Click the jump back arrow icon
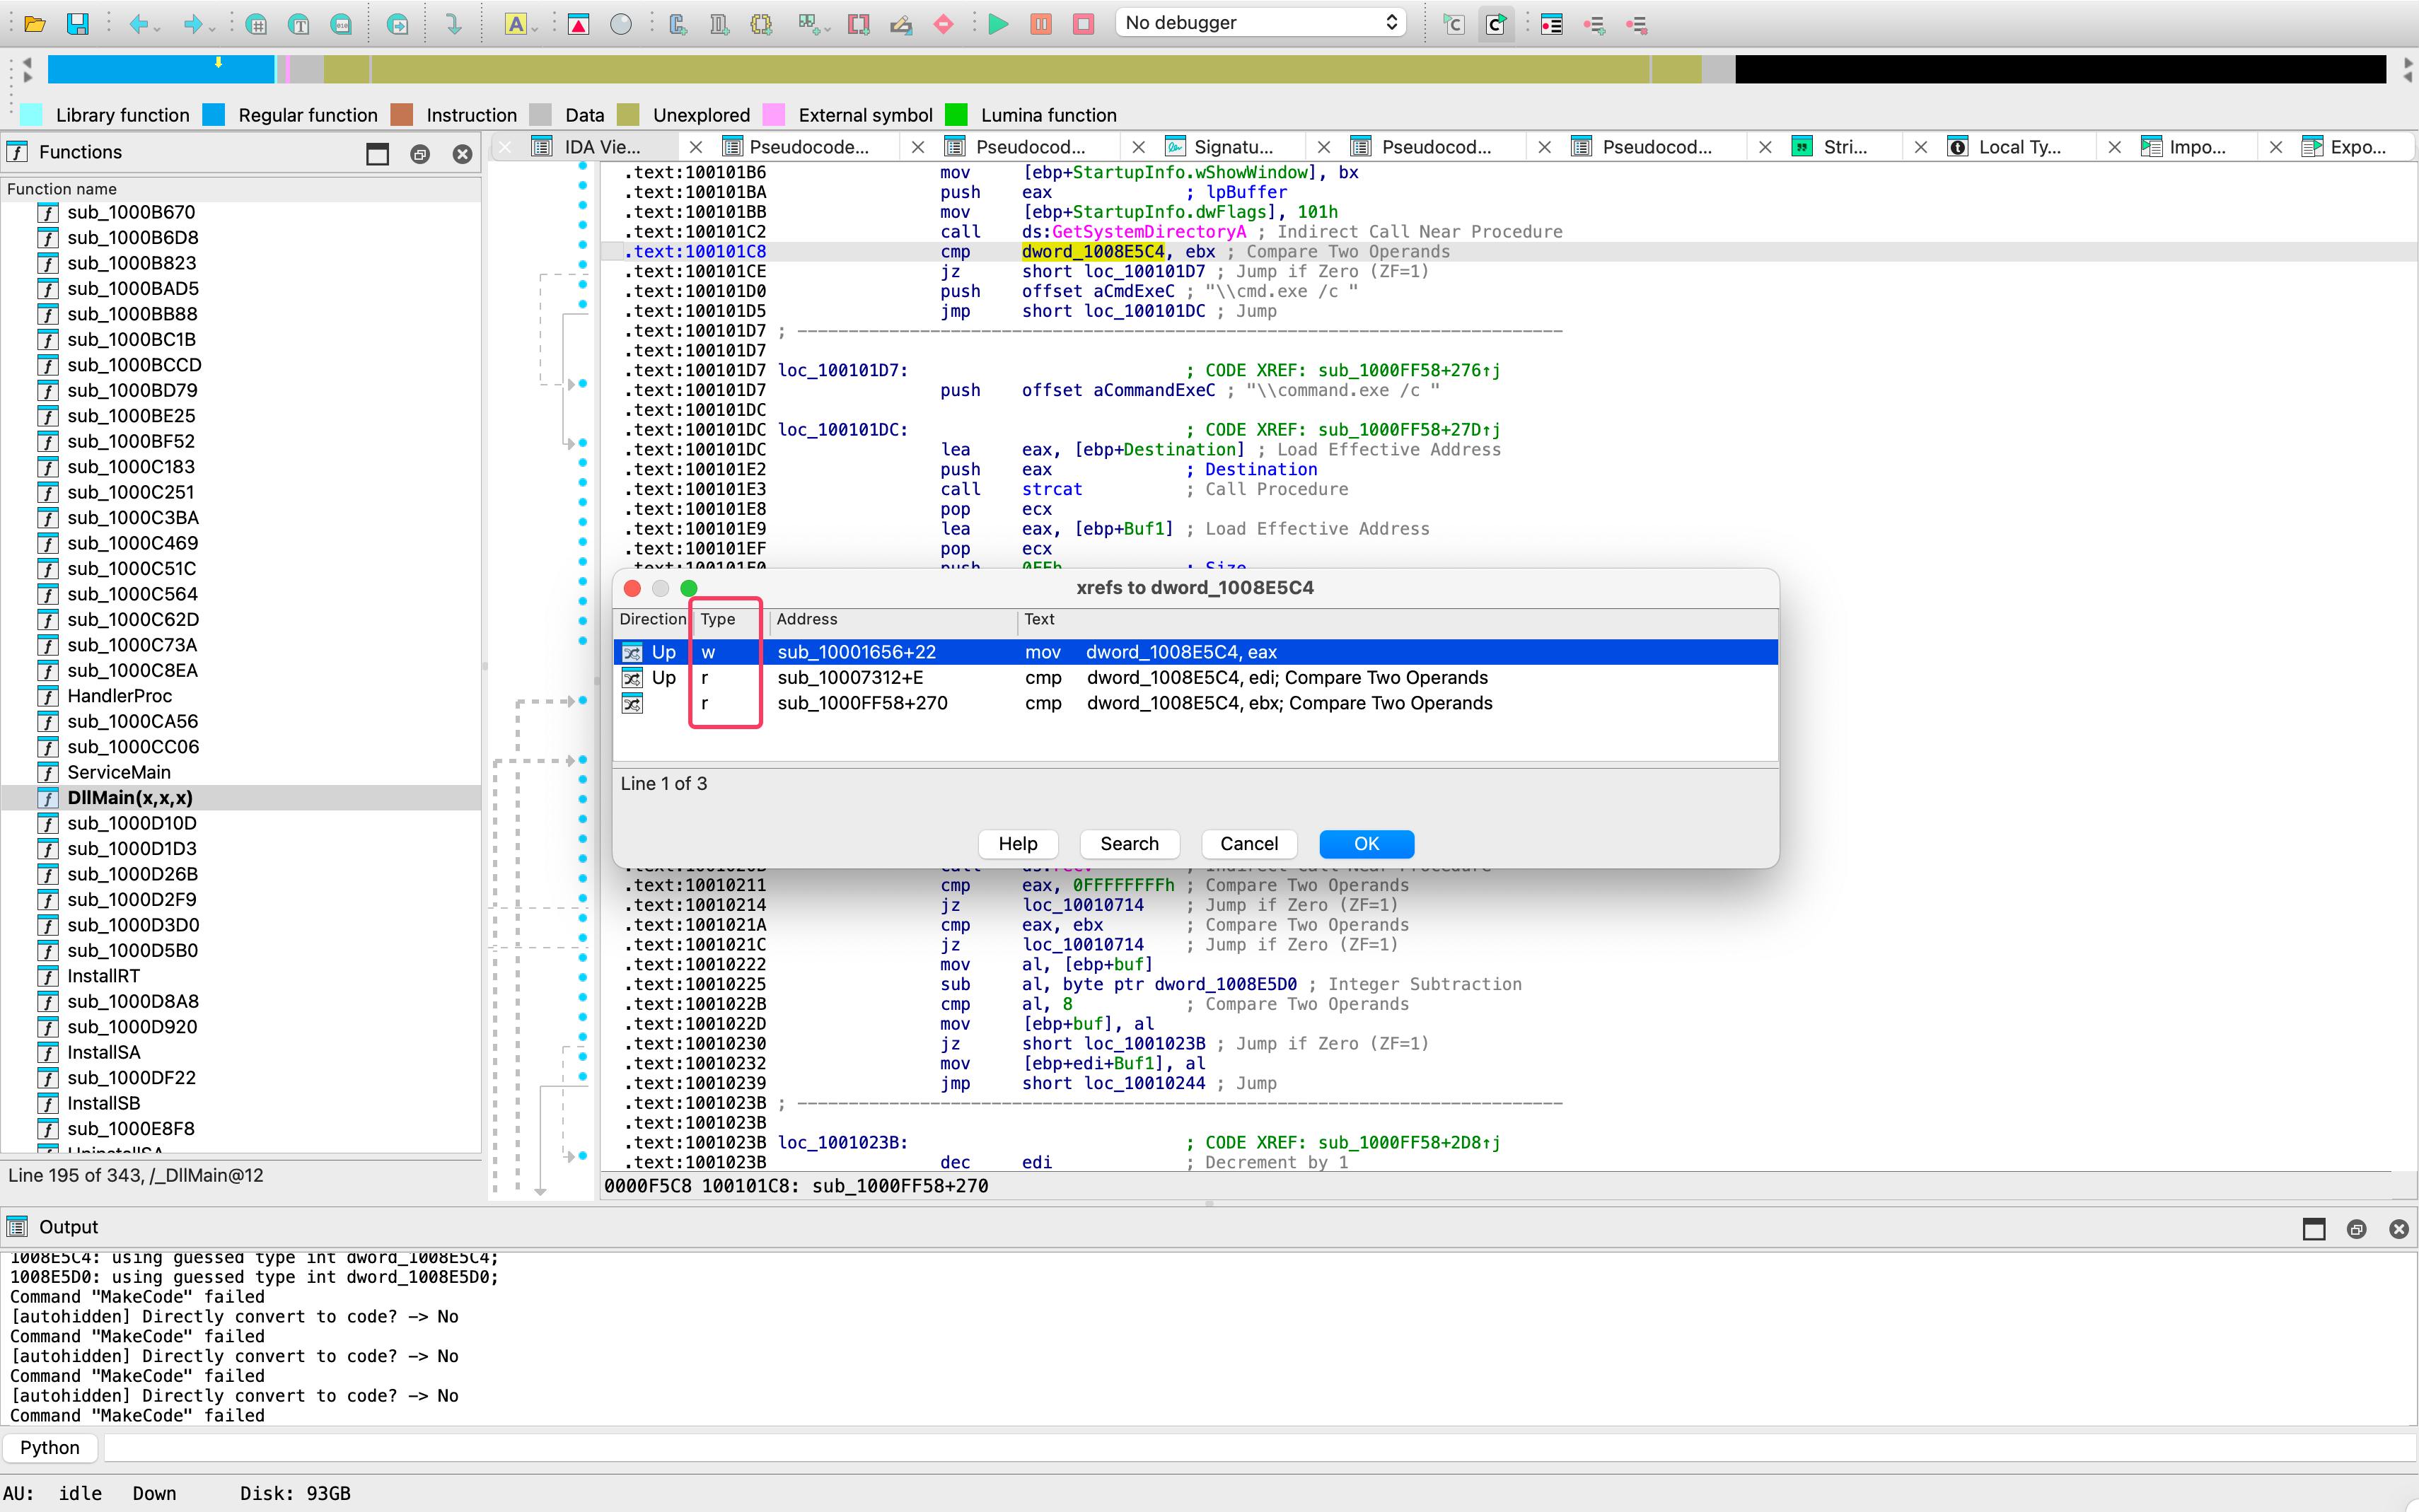 [x=138, y=23]
